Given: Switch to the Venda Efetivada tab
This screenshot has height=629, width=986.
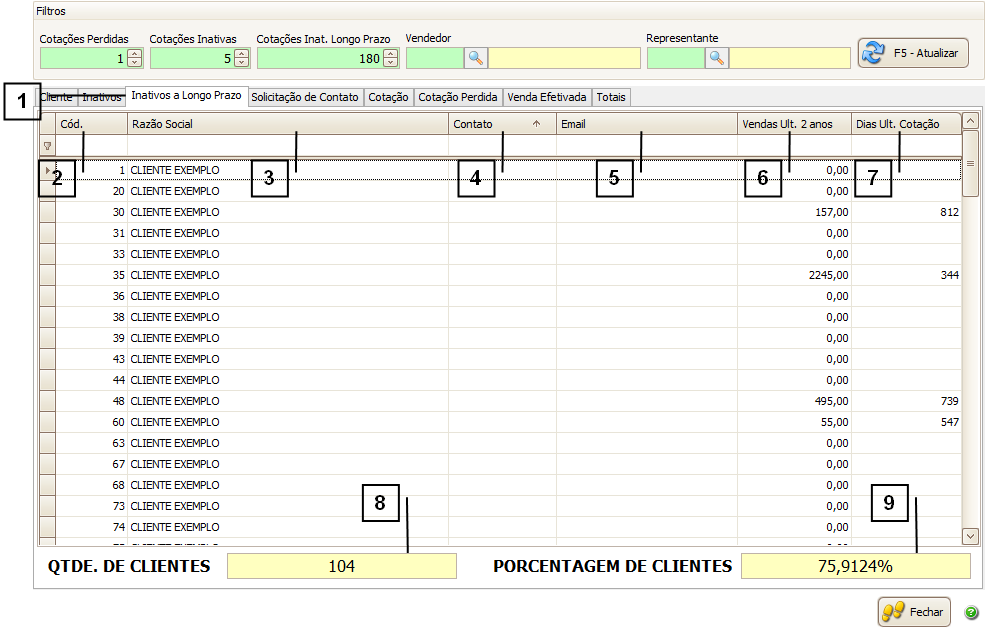Looking at the screenshot, I should tap(547, 97).
